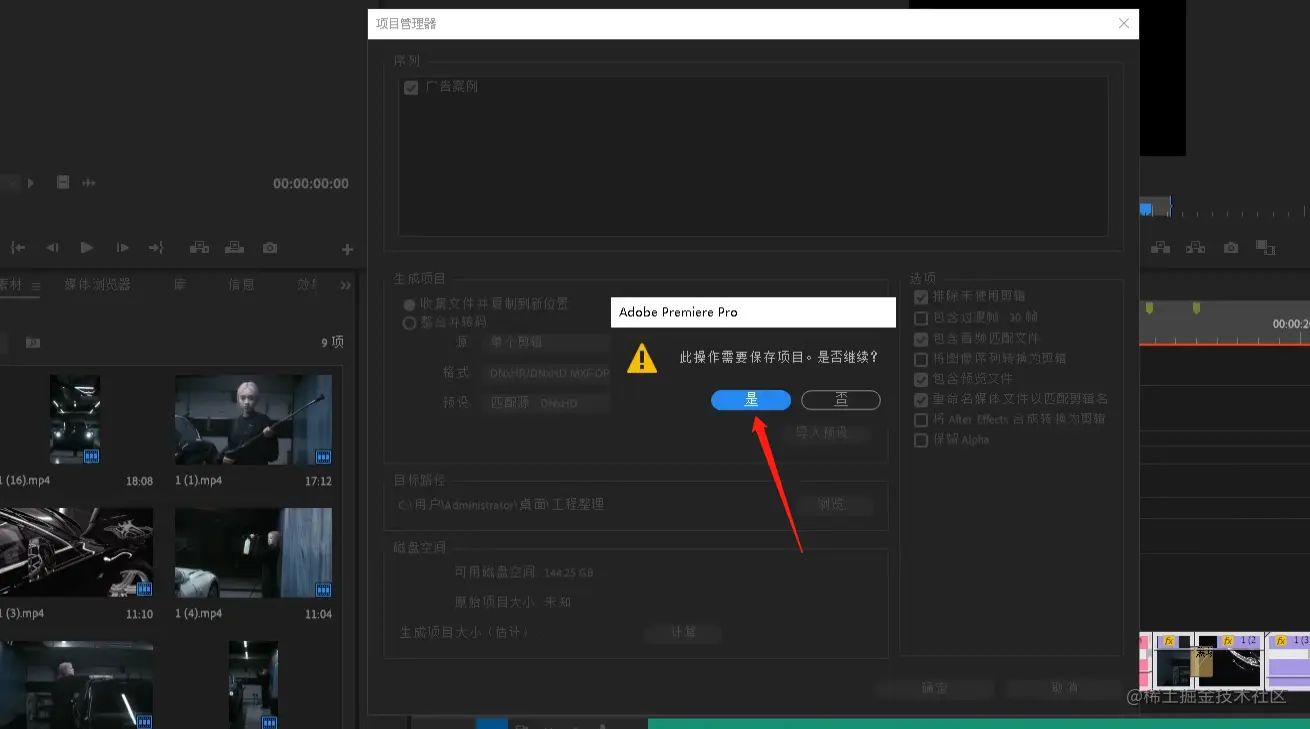Export frame with source monitor camera icon
This screenshot has width=1310, height=729.
tap(270, 247)
